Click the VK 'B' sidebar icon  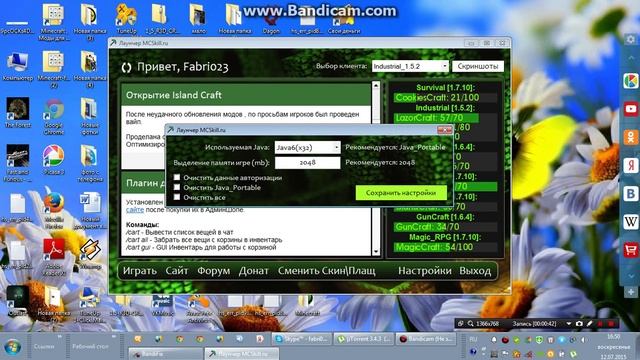point(631,193)
